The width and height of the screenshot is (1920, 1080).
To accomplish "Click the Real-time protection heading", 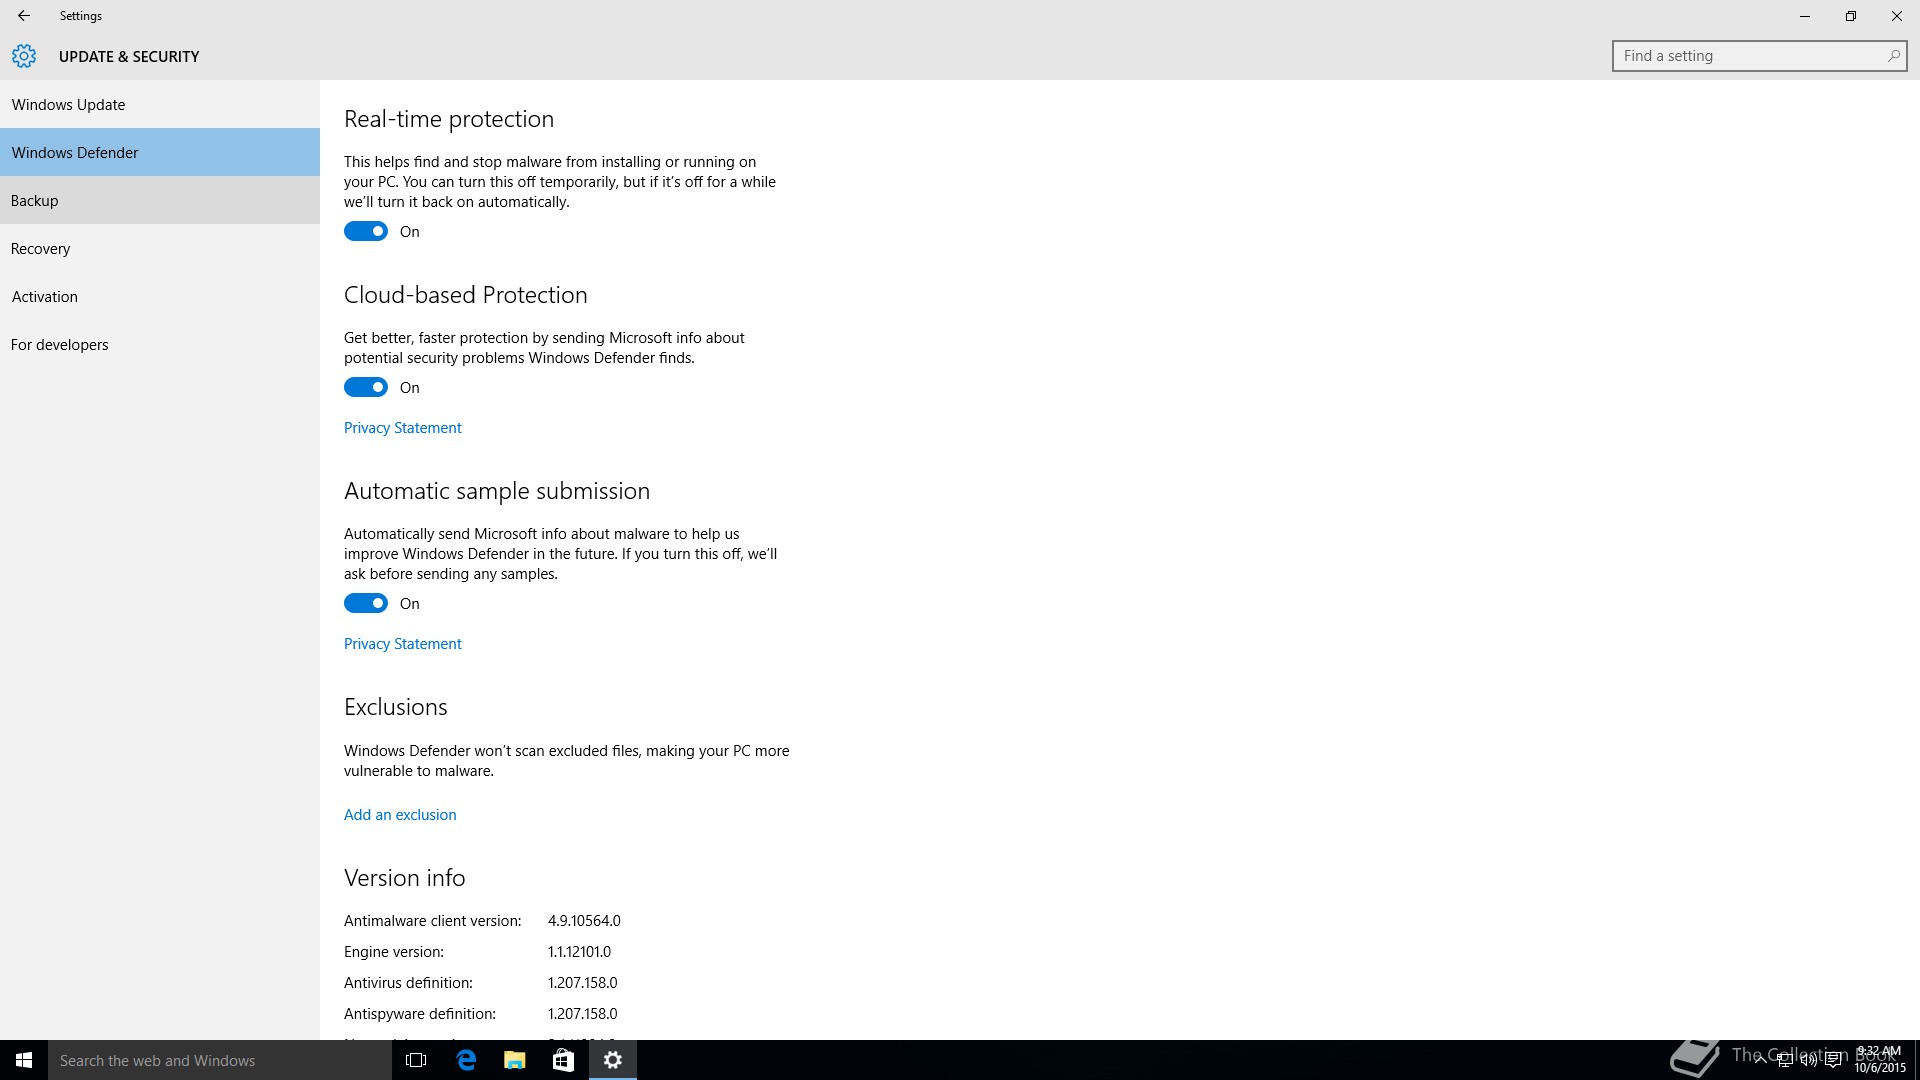I will (449, 119).
